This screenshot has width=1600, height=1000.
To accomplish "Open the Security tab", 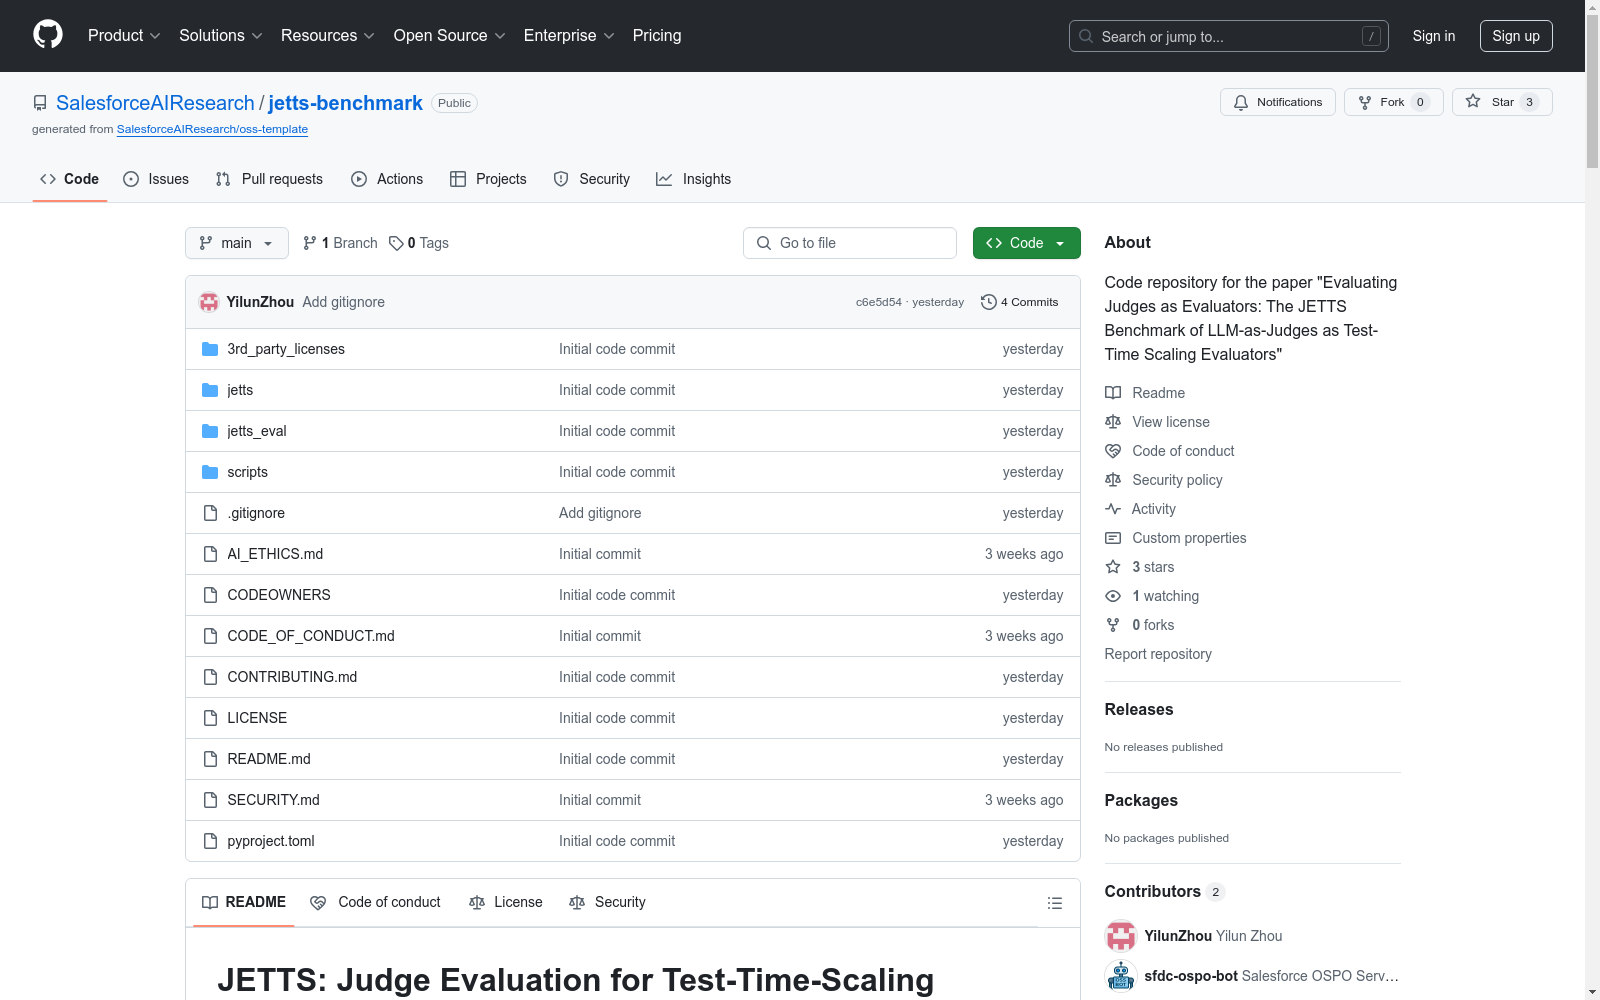I will tap(592, 179).
